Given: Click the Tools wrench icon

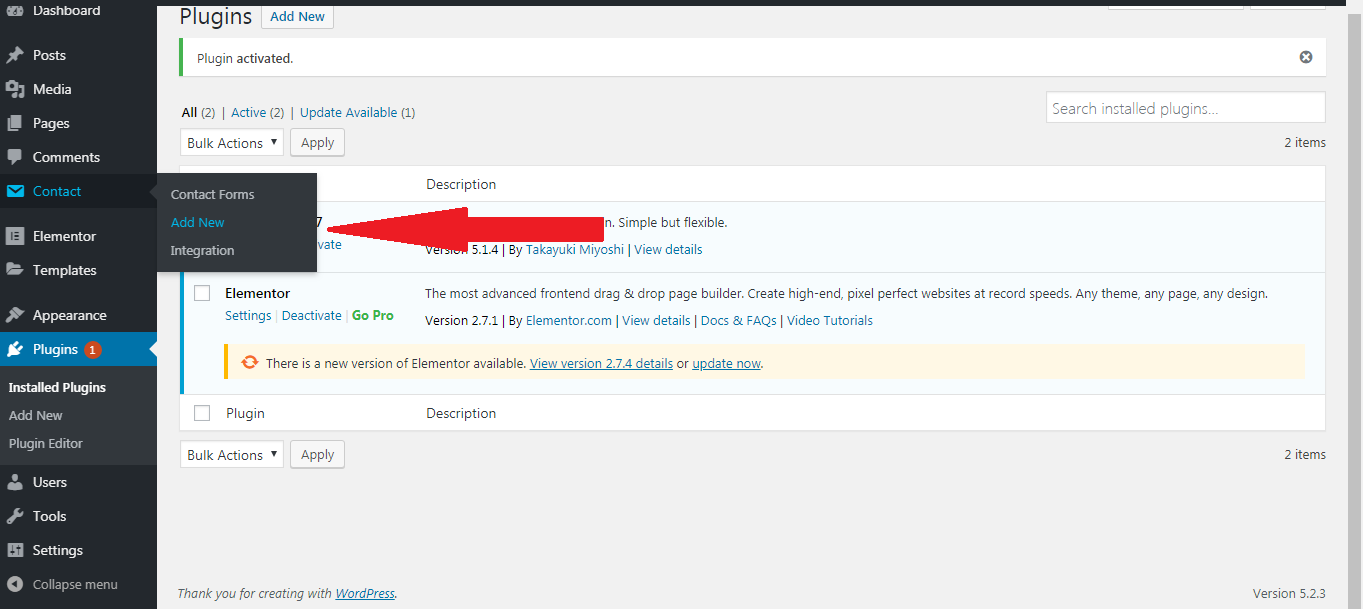Looking at the screenshot, I should [x=15, y=516].
